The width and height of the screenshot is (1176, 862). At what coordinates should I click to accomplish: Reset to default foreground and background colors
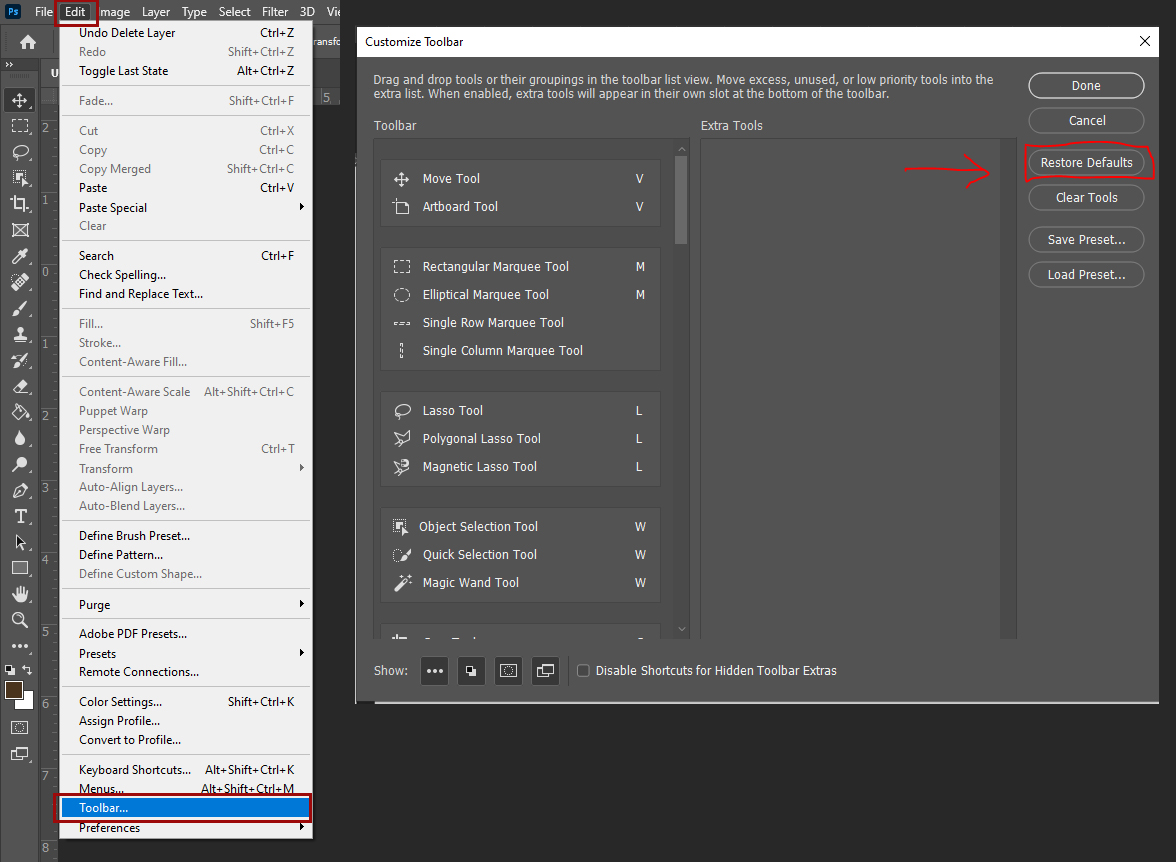coord(10,669)
